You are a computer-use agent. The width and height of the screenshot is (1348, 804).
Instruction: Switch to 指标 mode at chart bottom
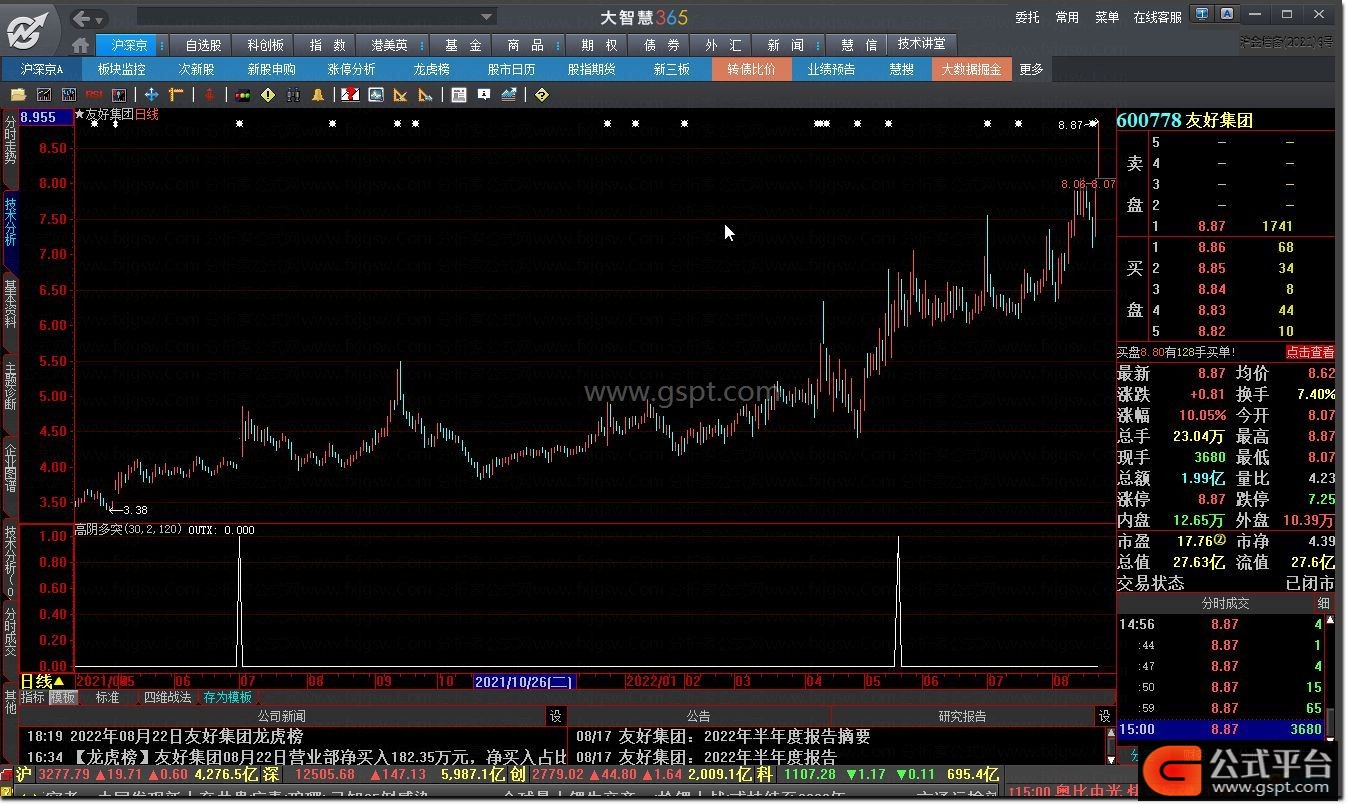pyautogui.click(x=33, y=697)
